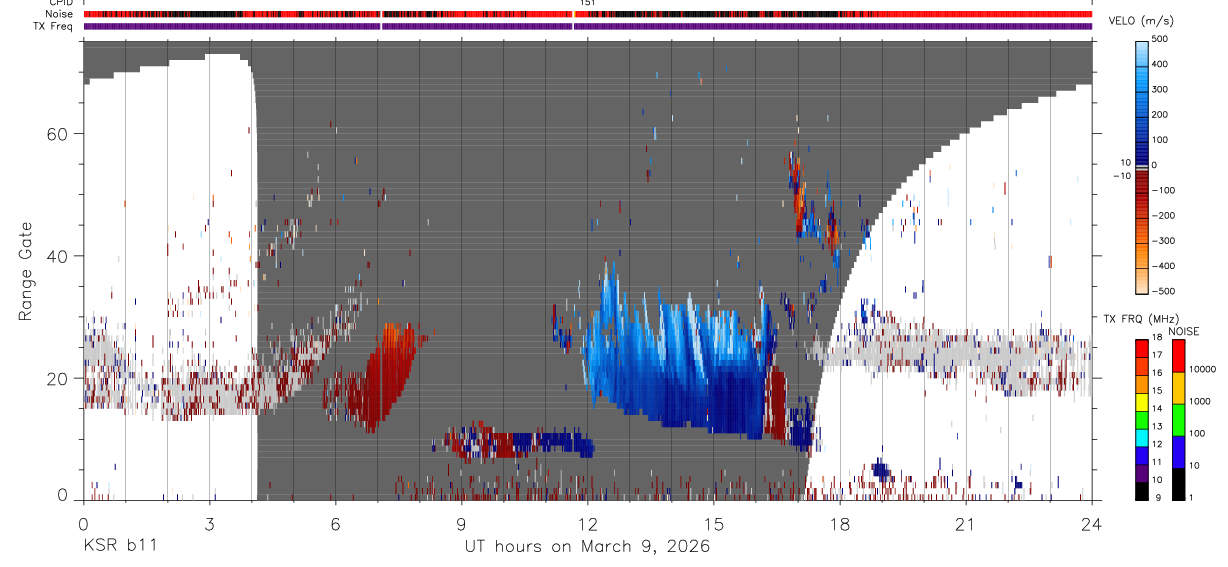Click the 'KSR b11' radar label
Viewport: 1228px width, 567px height.
(119, 546)
